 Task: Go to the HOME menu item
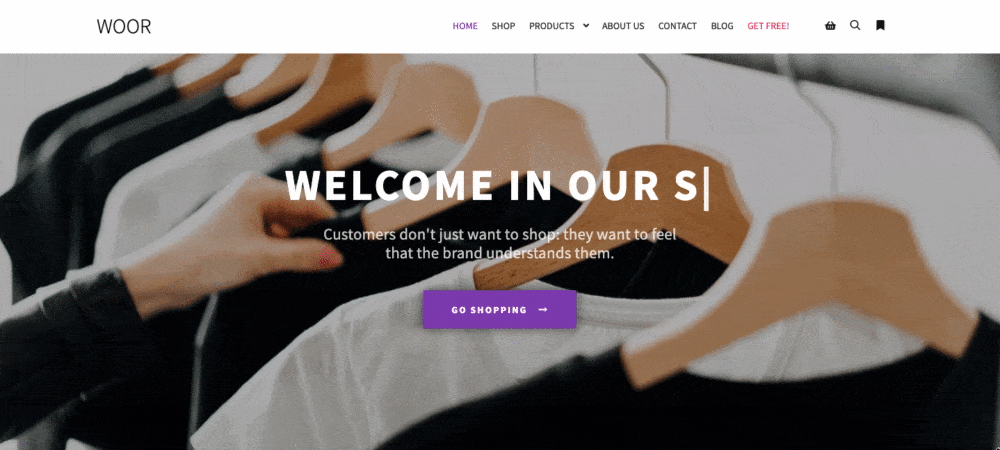[x=465, y=26]
